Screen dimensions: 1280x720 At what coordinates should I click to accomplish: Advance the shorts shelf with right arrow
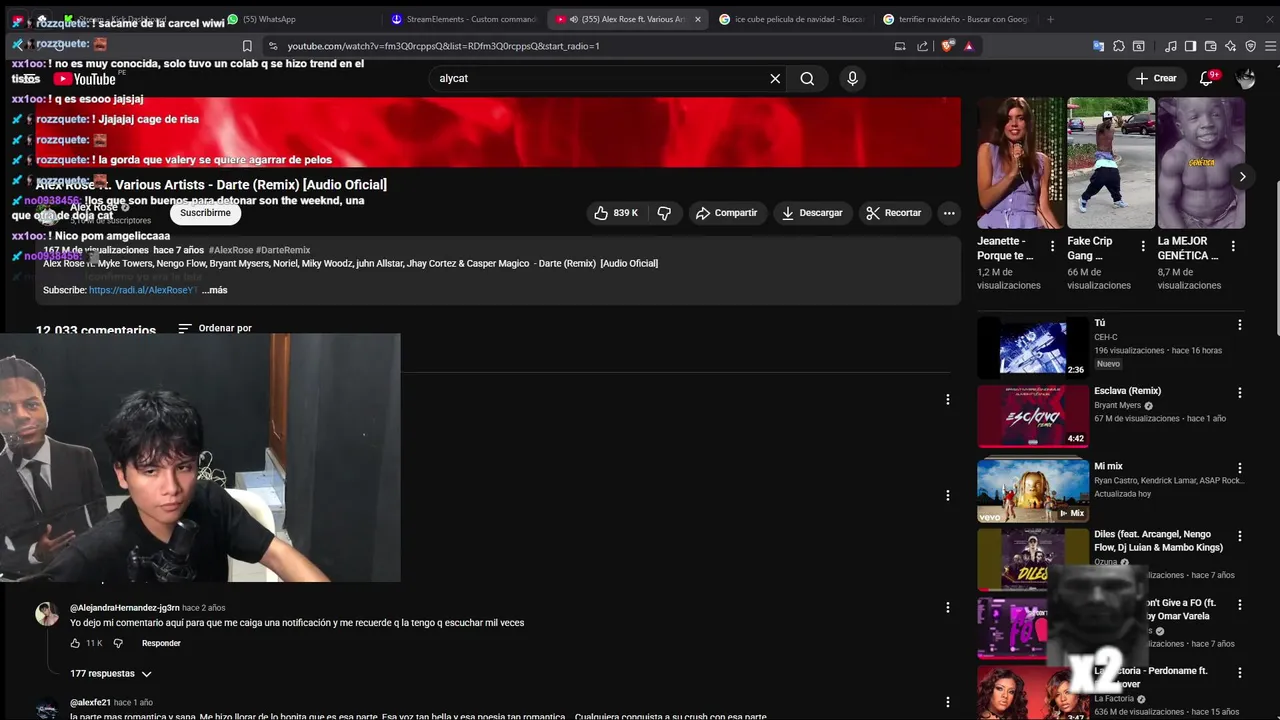pos(1242,177)
